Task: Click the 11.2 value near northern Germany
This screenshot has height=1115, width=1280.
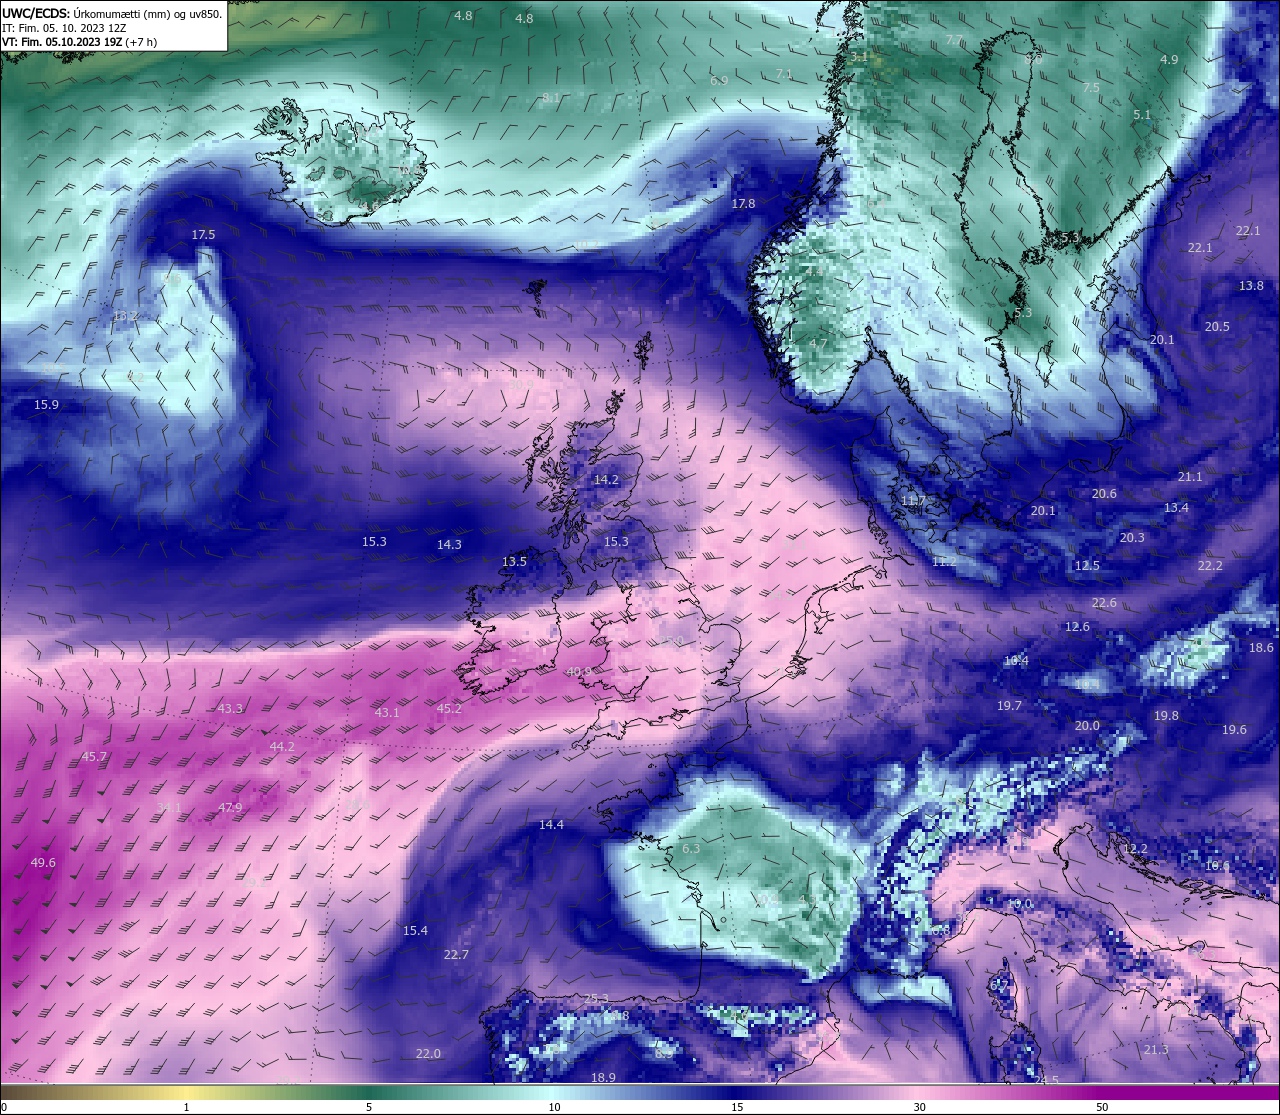Action: pos(944,561)
